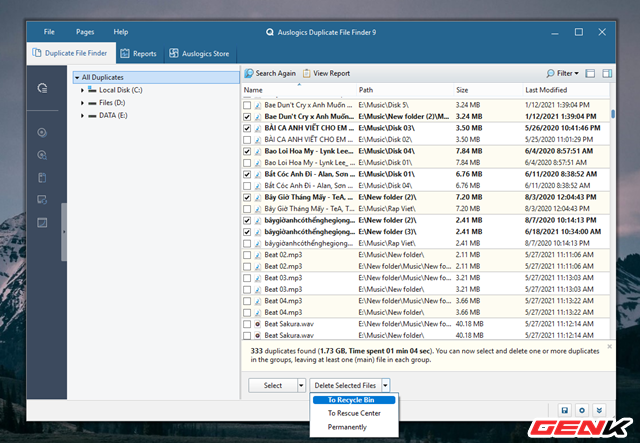Click the file list vertical scrollbar thumb

[613, 114]
